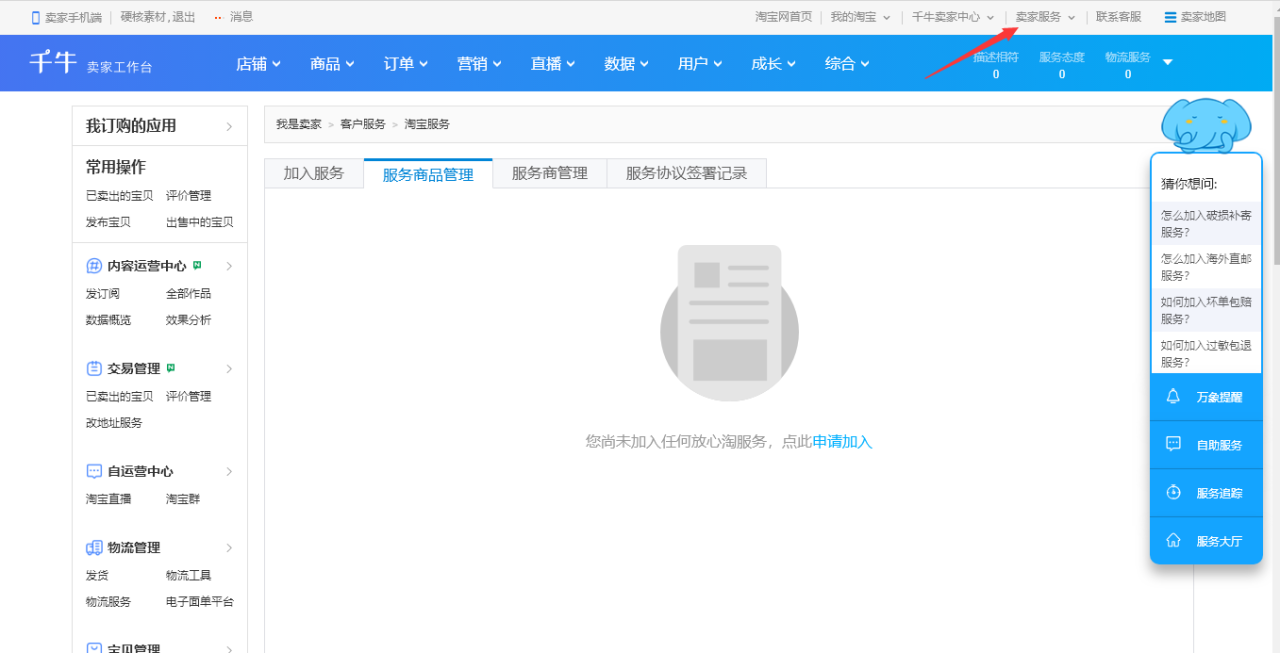The image size is (1280, 653).
Task: Click the 退出 logout link
Action: [x=185, y=17]
